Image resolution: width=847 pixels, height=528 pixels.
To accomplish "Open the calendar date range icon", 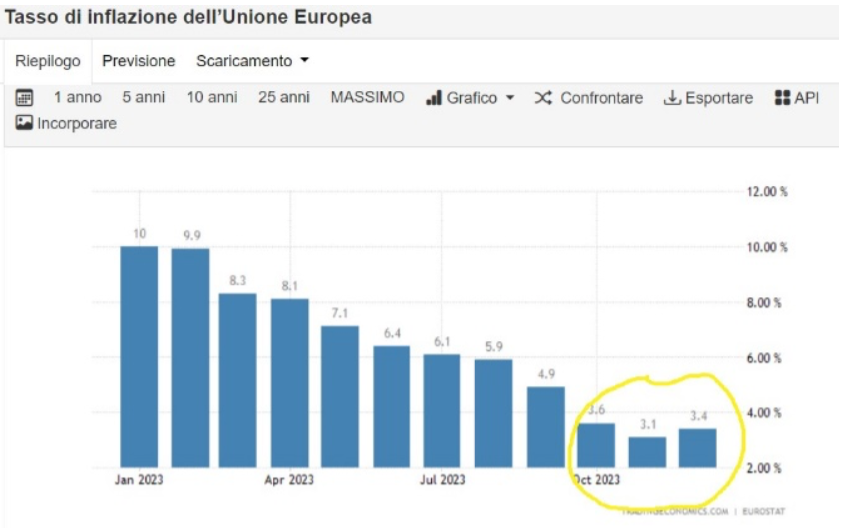I will (x=25, y=98).
